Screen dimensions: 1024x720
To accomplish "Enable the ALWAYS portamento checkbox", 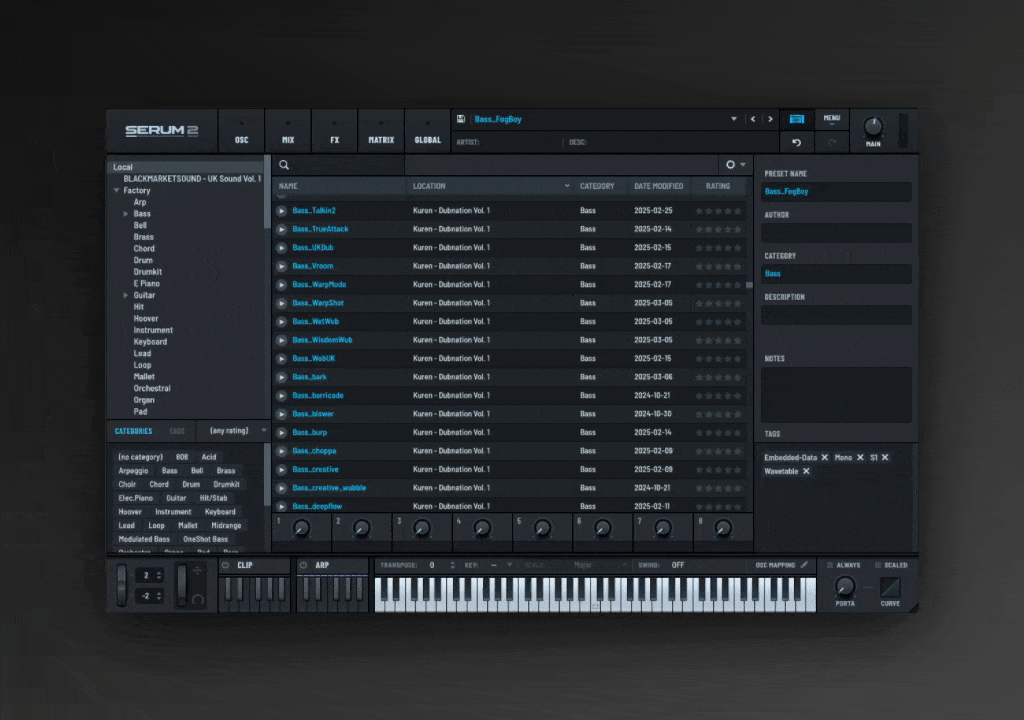I will 830,565.
